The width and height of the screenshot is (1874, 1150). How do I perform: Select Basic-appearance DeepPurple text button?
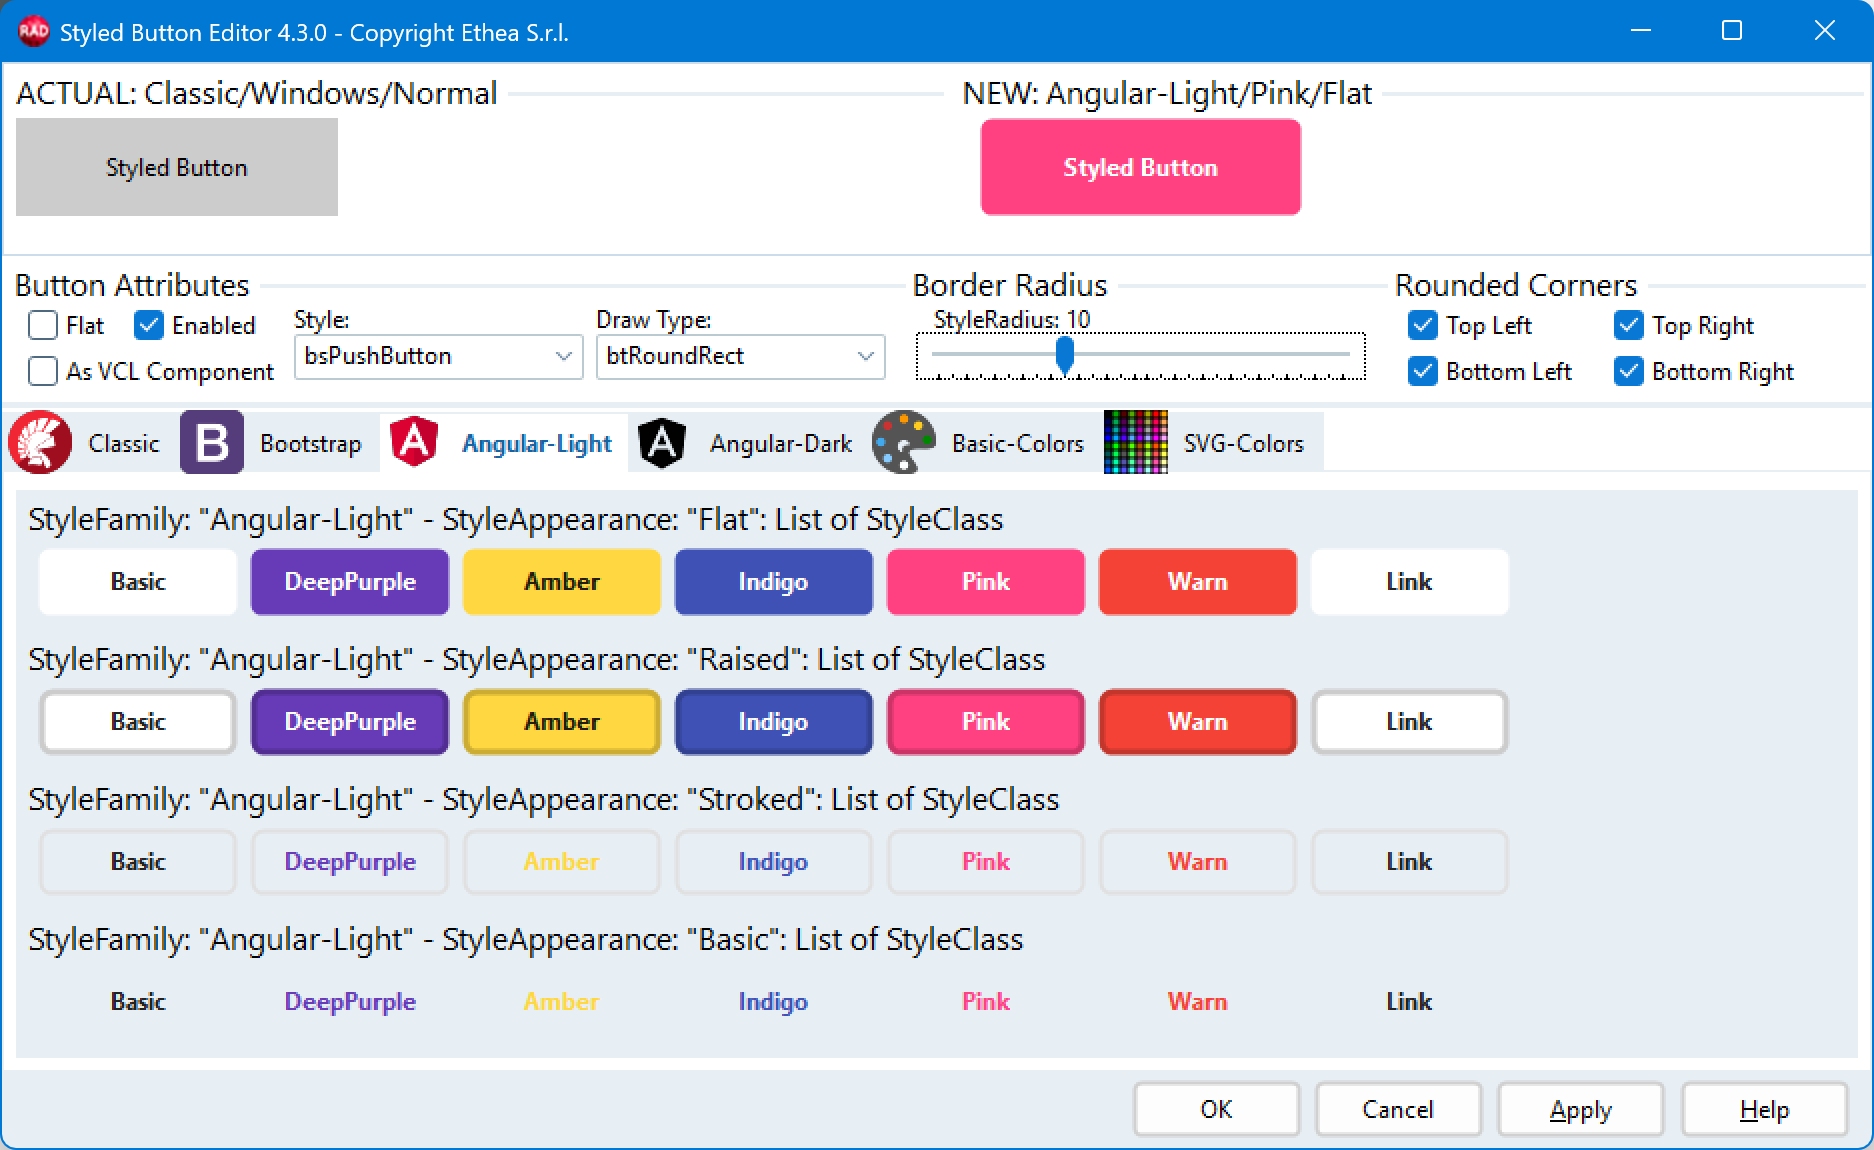coord(350,1002)
